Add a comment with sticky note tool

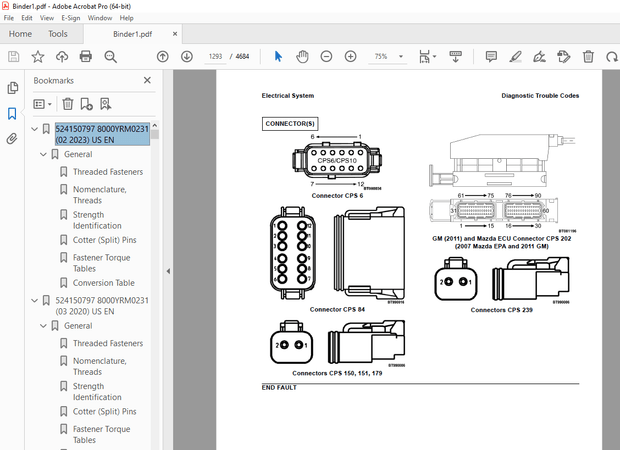(x=491, y=56)
